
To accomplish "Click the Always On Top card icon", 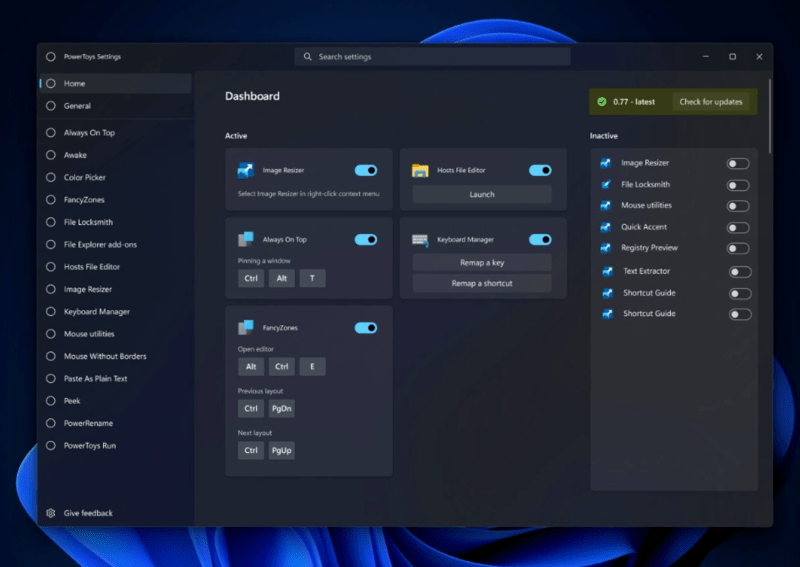I will tap(245, 239).
